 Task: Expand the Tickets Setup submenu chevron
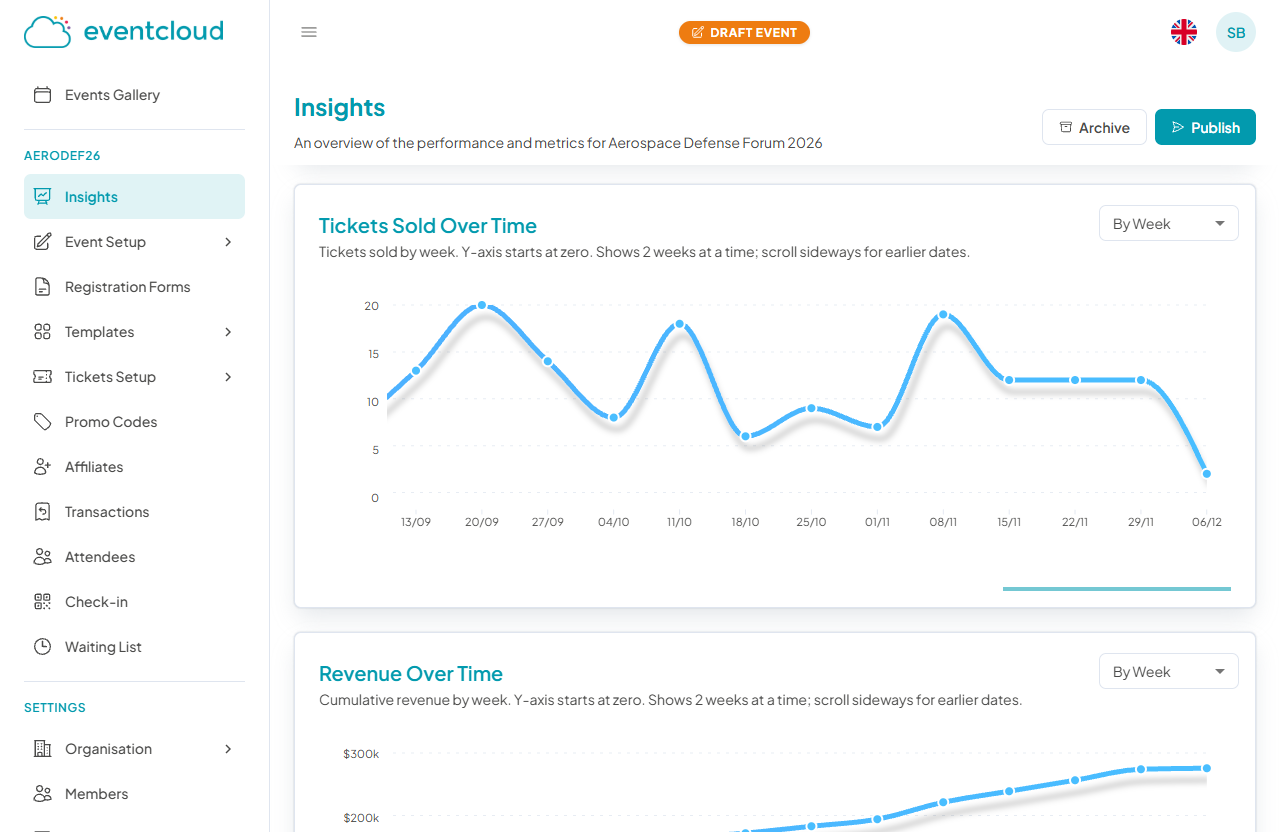(x=228, y=377)
